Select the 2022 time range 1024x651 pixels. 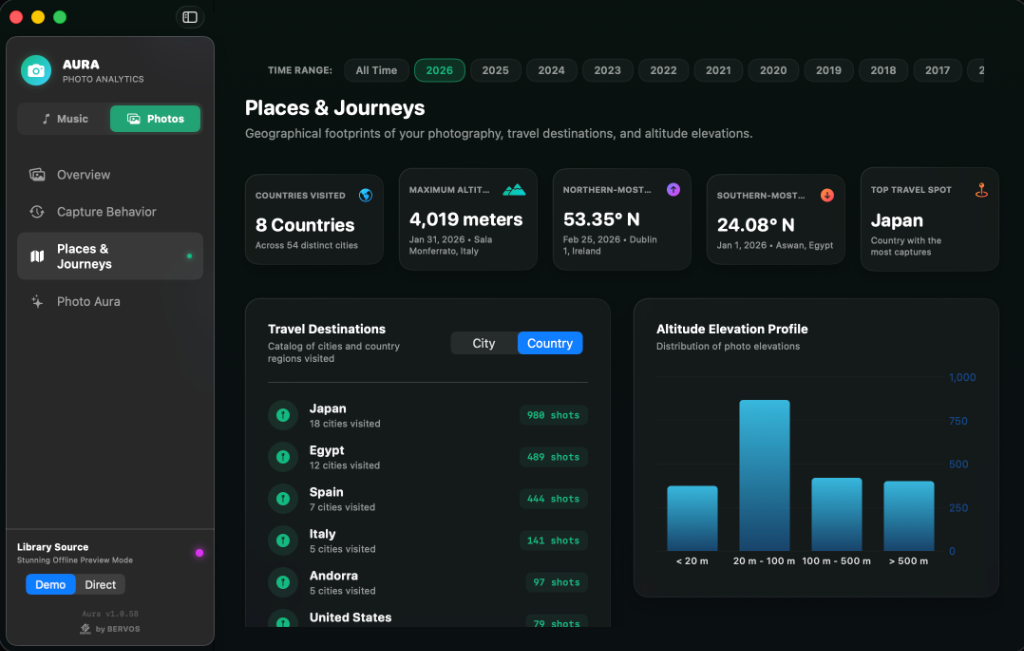click(664, 71)
